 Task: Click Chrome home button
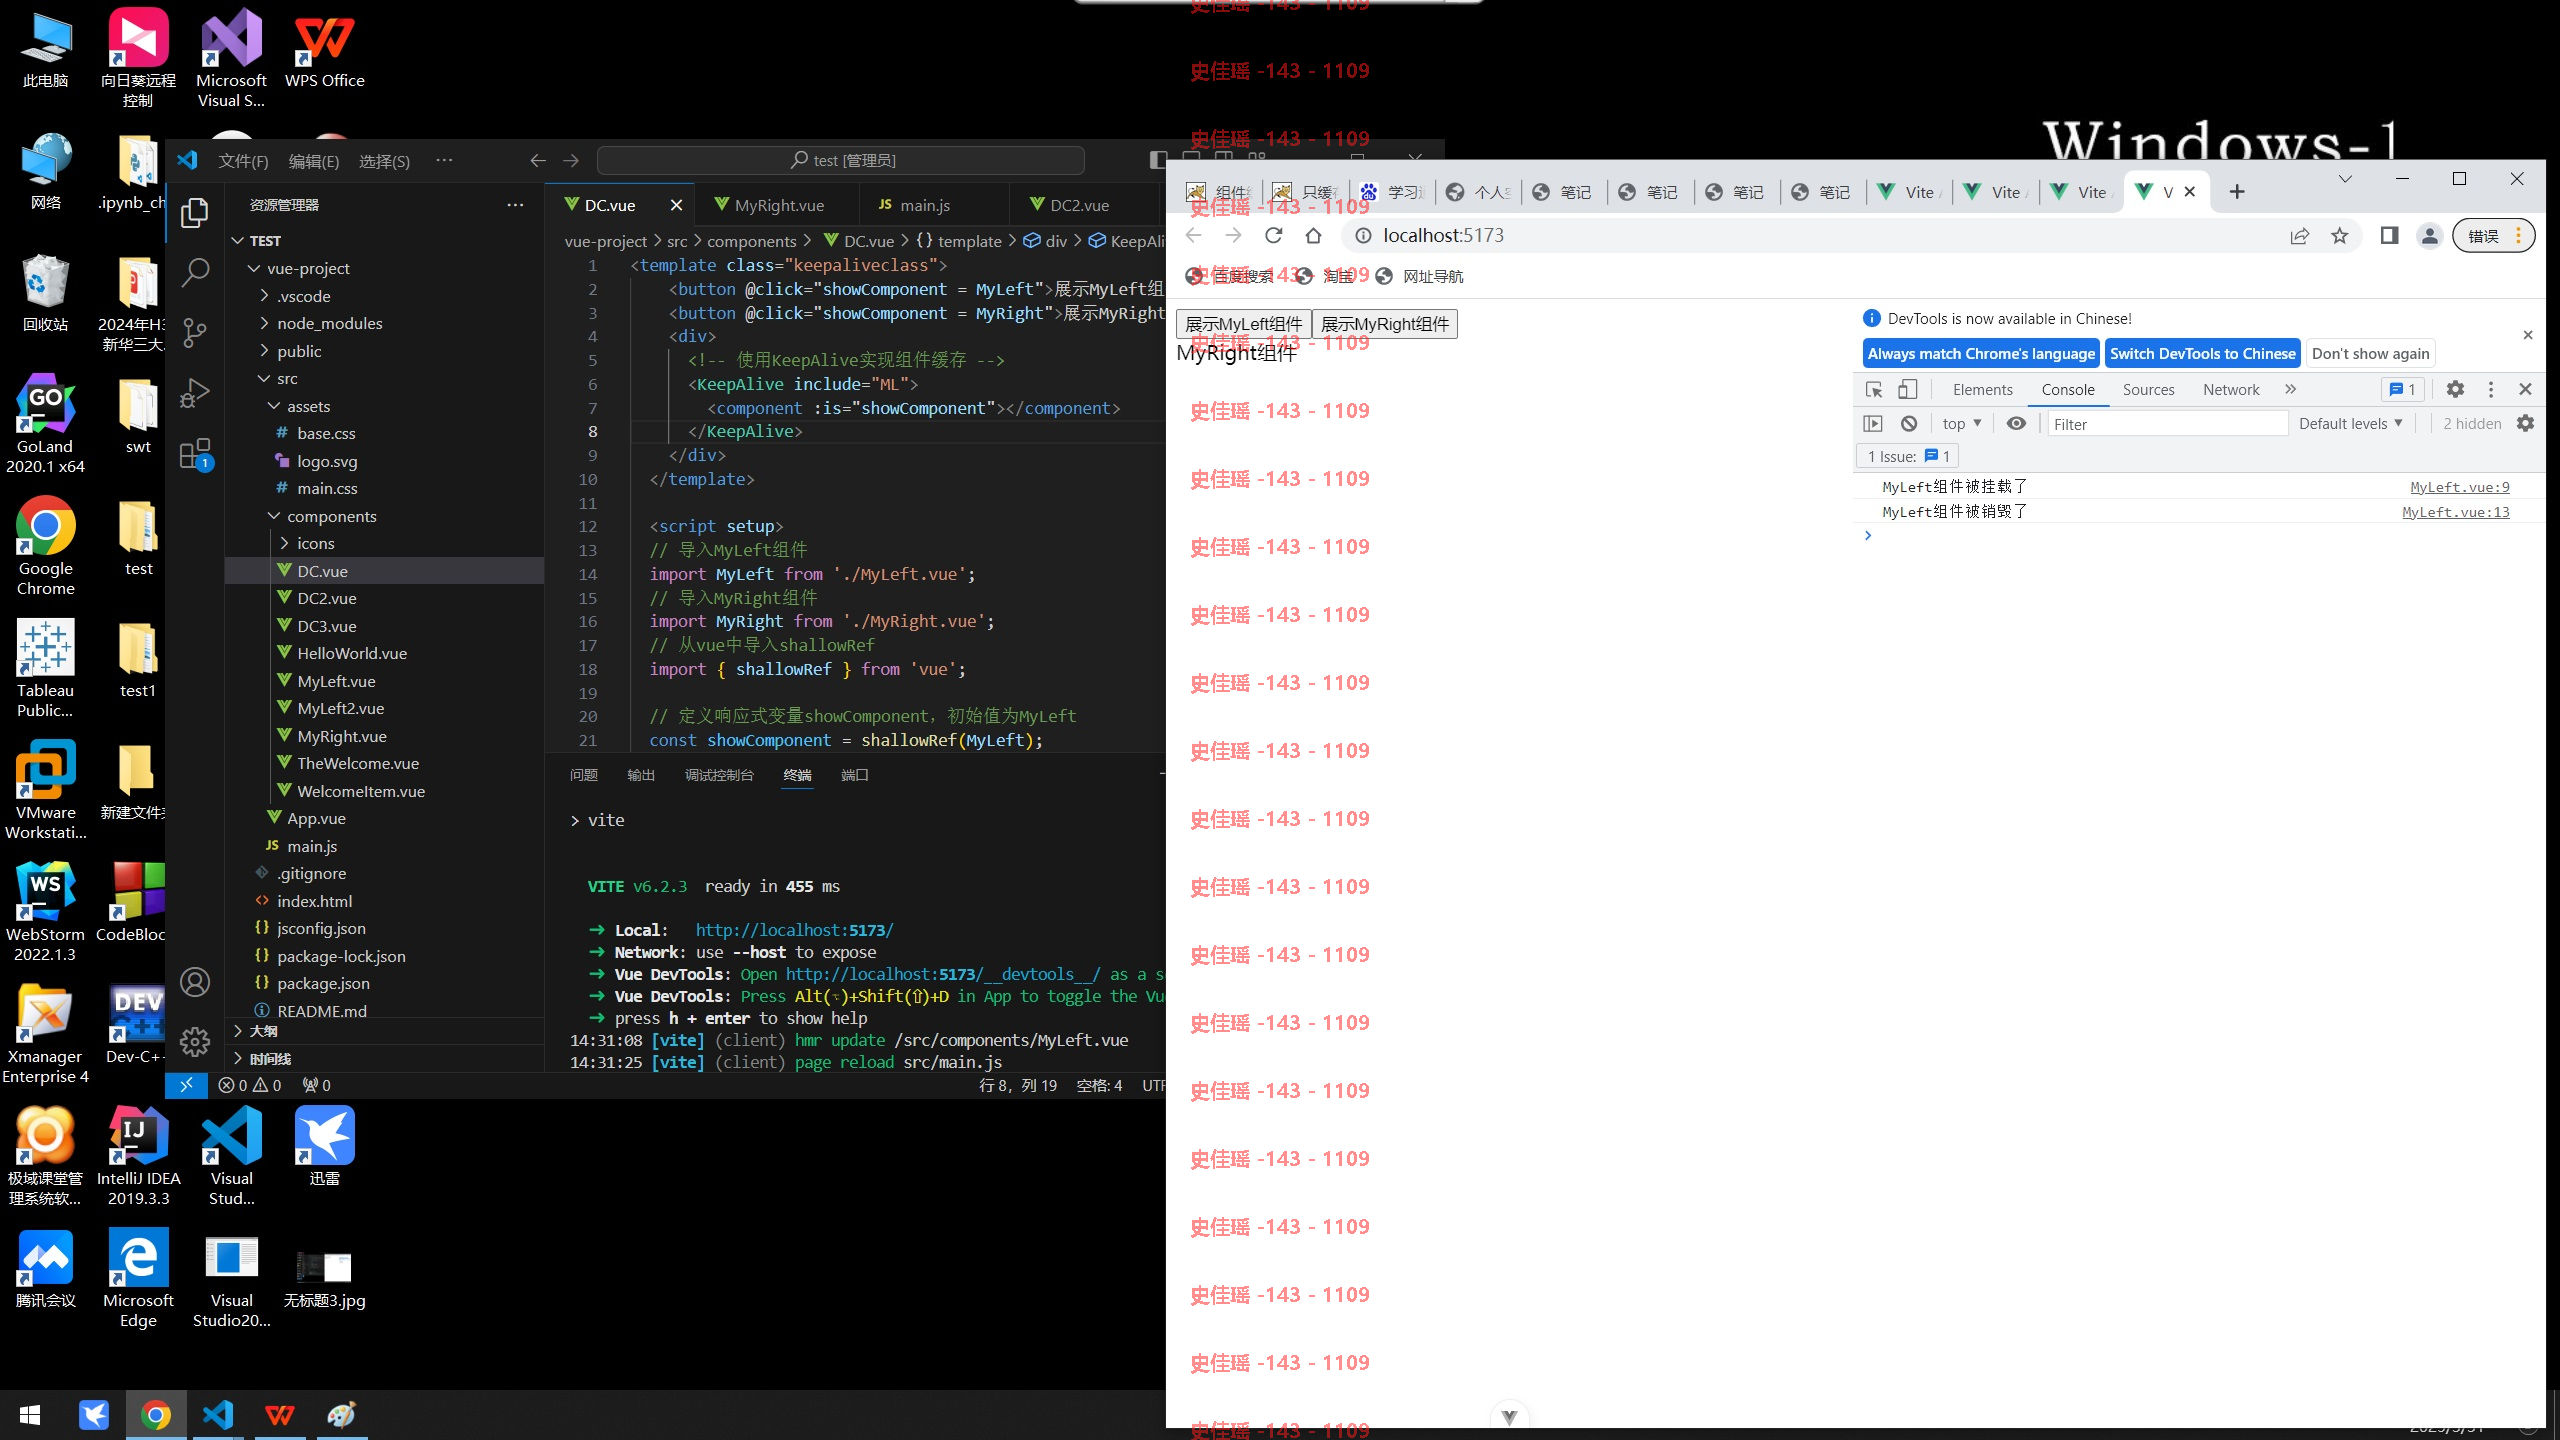1314,235
